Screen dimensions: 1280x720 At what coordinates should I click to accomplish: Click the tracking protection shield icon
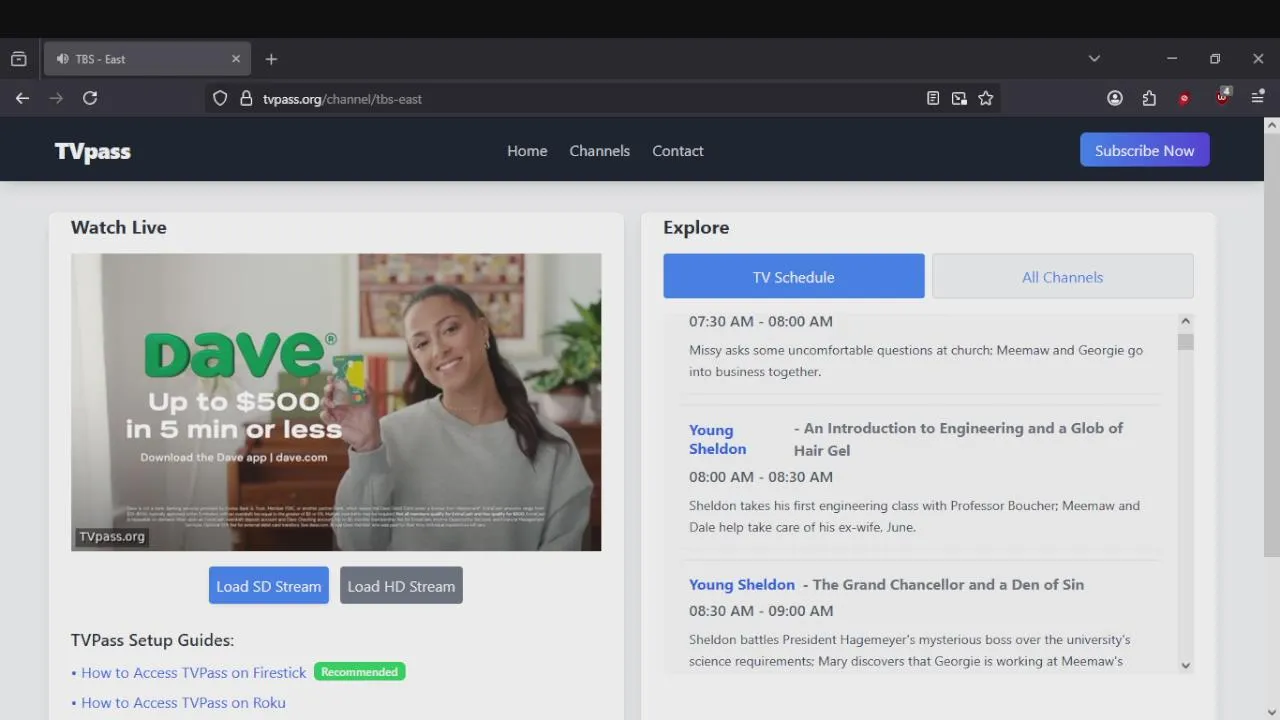[x=220, y=98]
